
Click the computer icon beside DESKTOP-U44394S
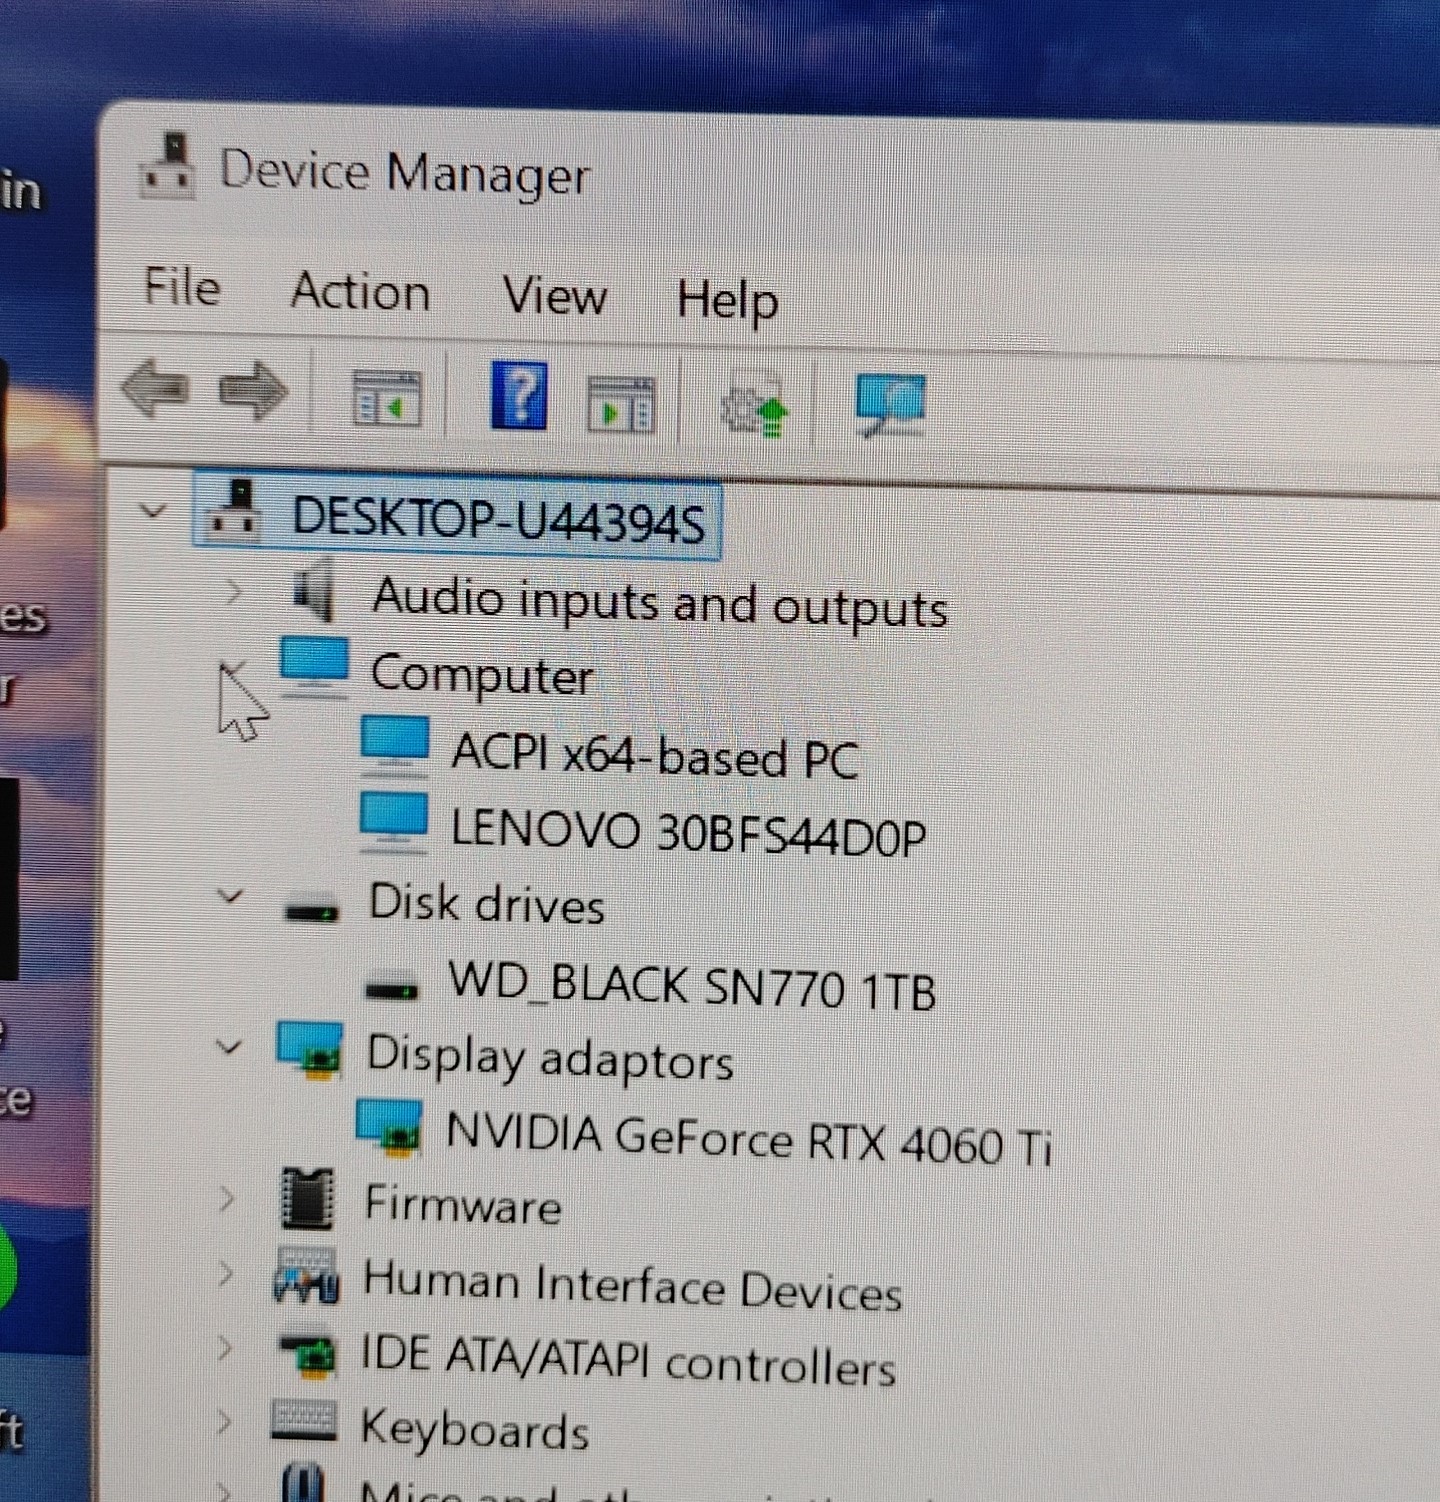click(233, 511)
